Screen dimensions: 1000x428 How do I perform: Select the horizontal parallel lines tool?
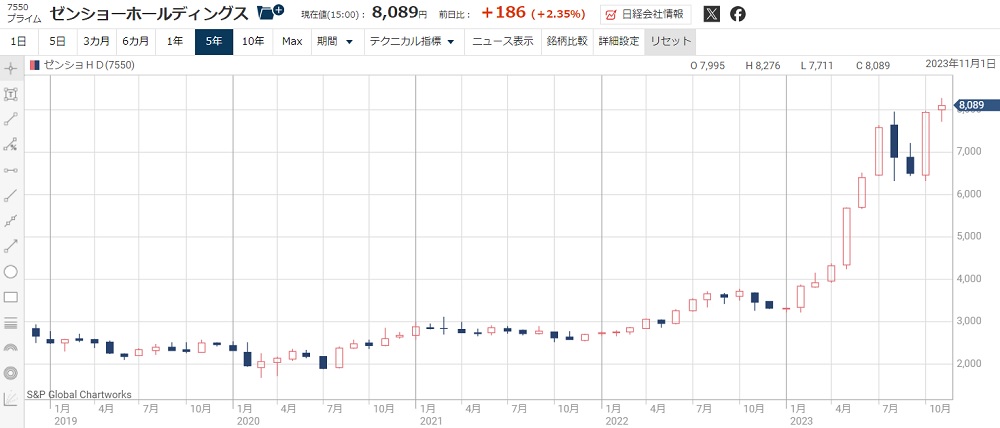(x=10, y=323)
